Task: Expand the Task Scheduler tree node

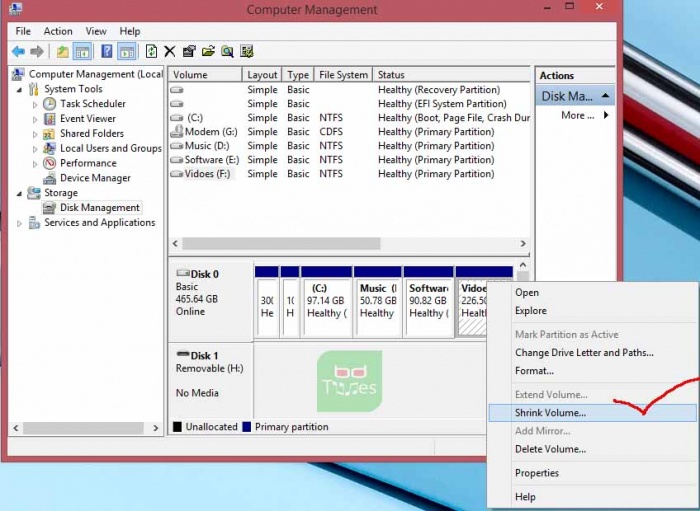Action: point(35,104)
